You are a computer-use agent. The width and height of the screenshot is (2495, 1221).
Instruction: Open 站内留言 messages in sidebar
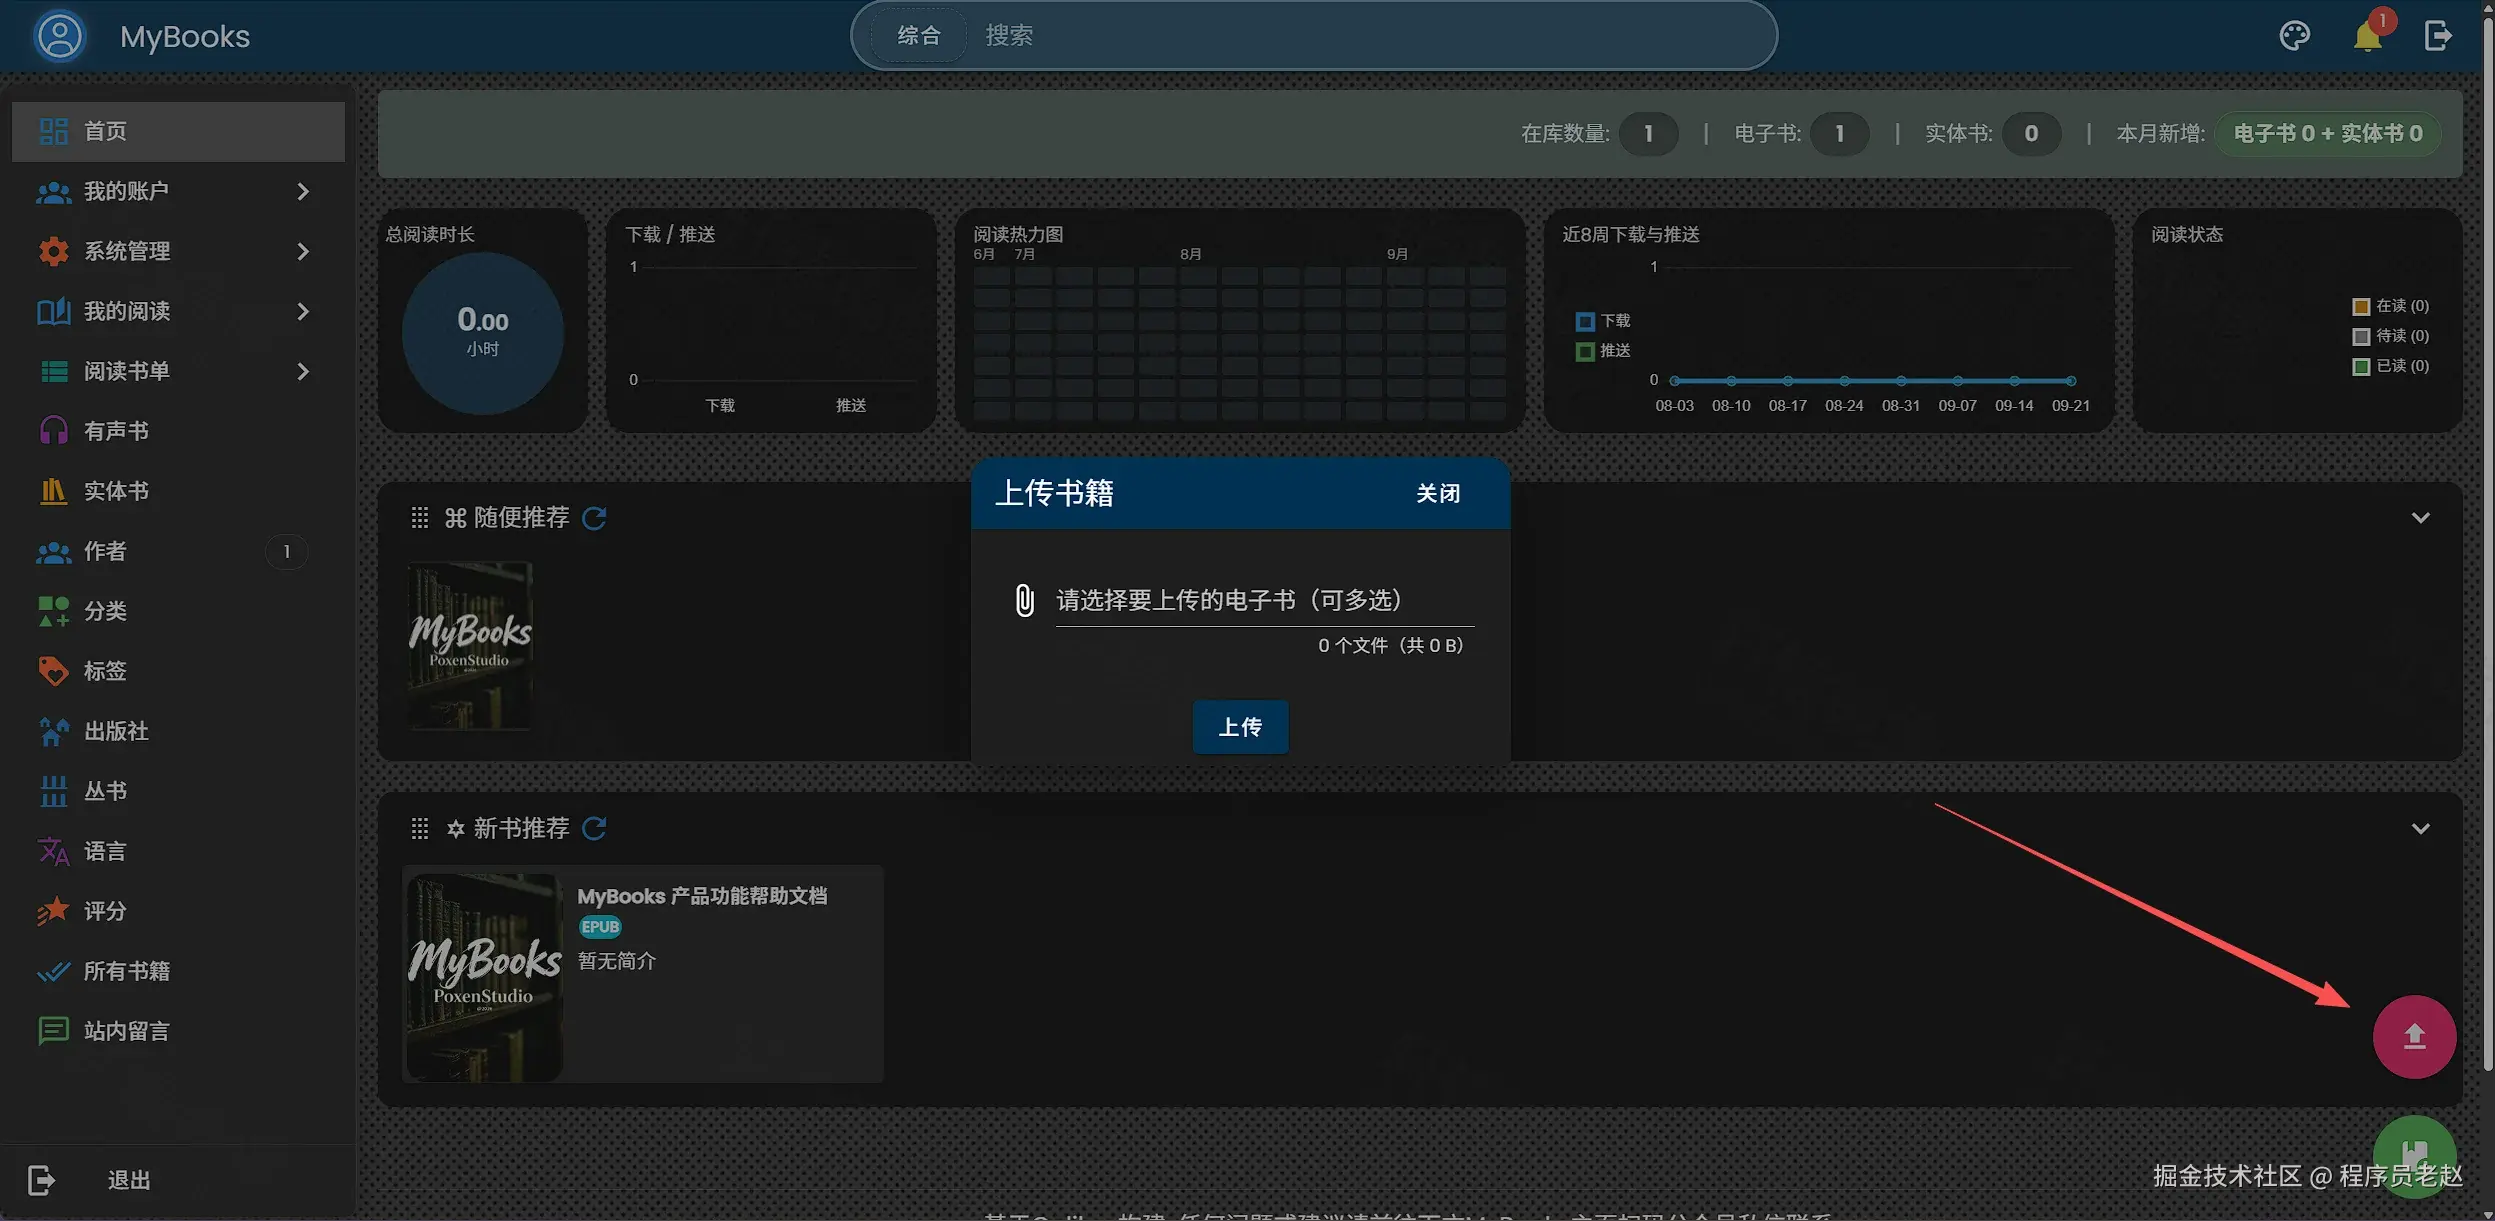[x=178, y=1031]
